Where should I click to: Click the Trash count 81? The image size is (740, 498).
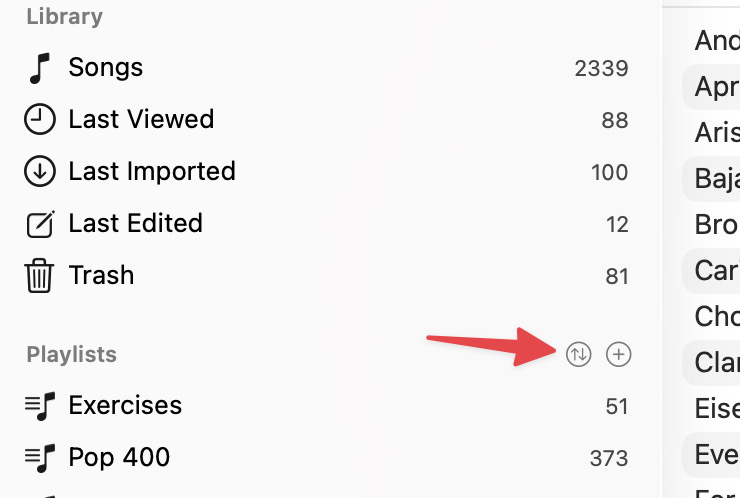click(616, 277)
